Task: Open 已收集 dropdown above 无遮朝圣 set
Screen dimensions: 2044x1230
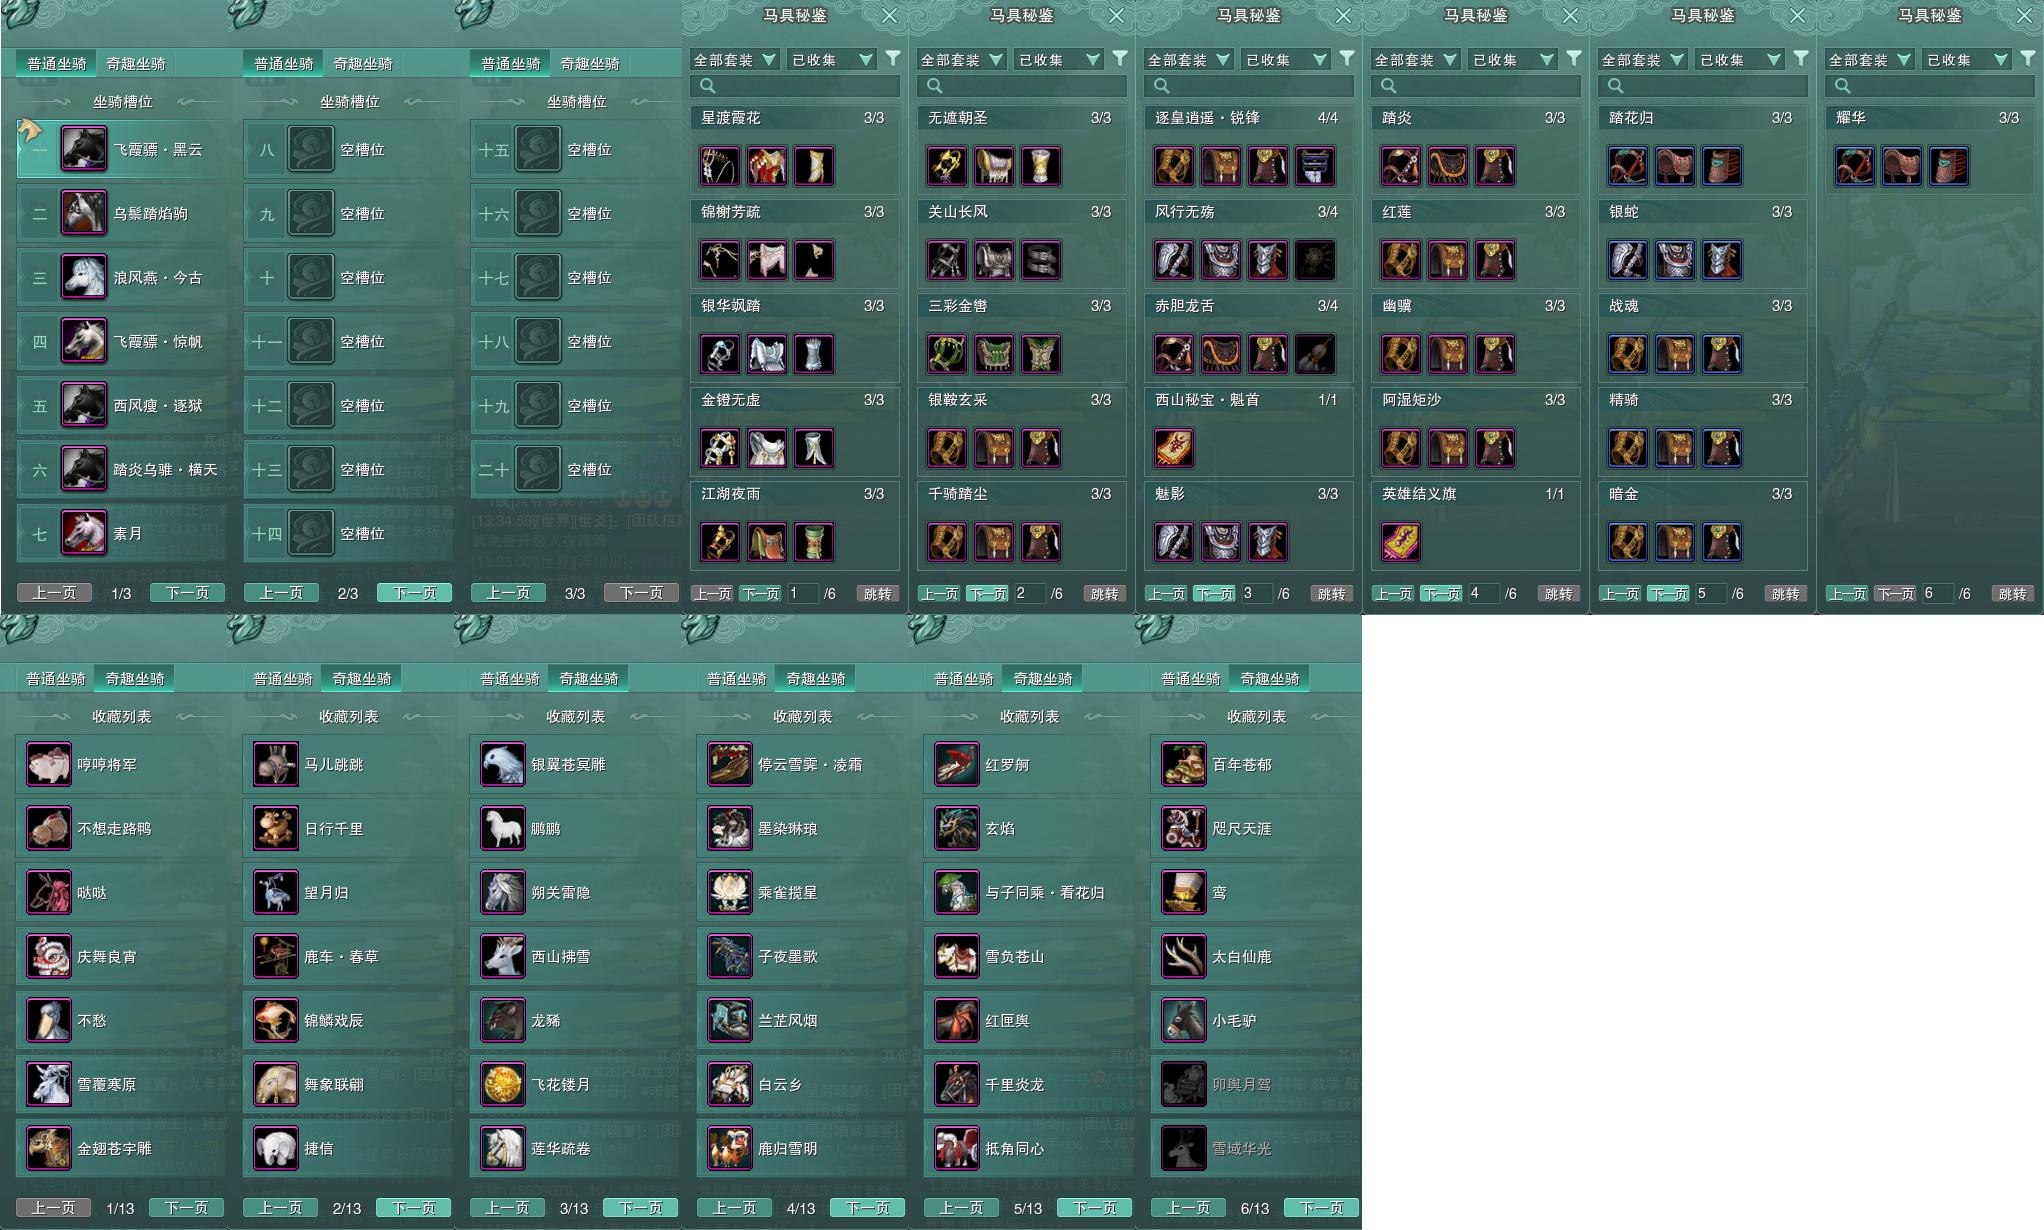Action: [1059, 60]
